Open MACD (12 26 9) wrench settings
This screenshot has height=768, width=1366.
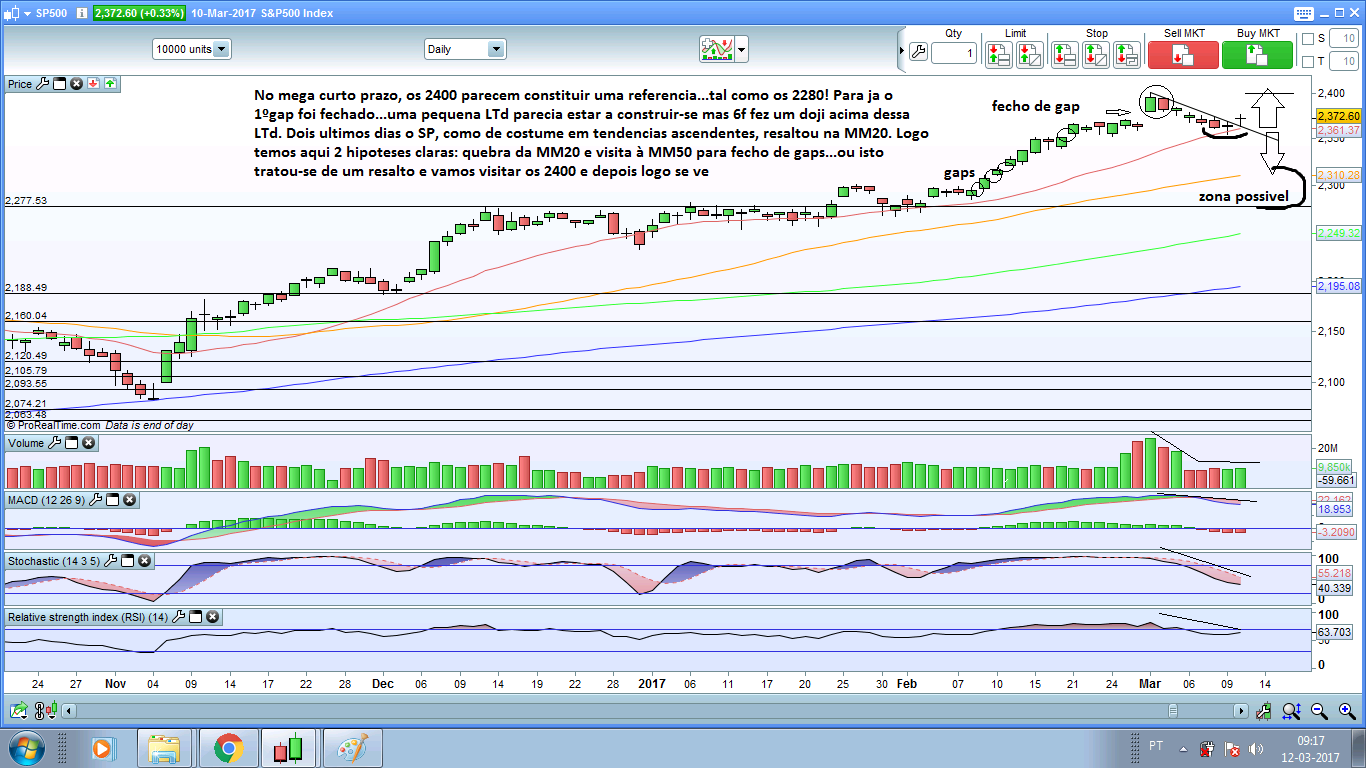coord(96,499)
